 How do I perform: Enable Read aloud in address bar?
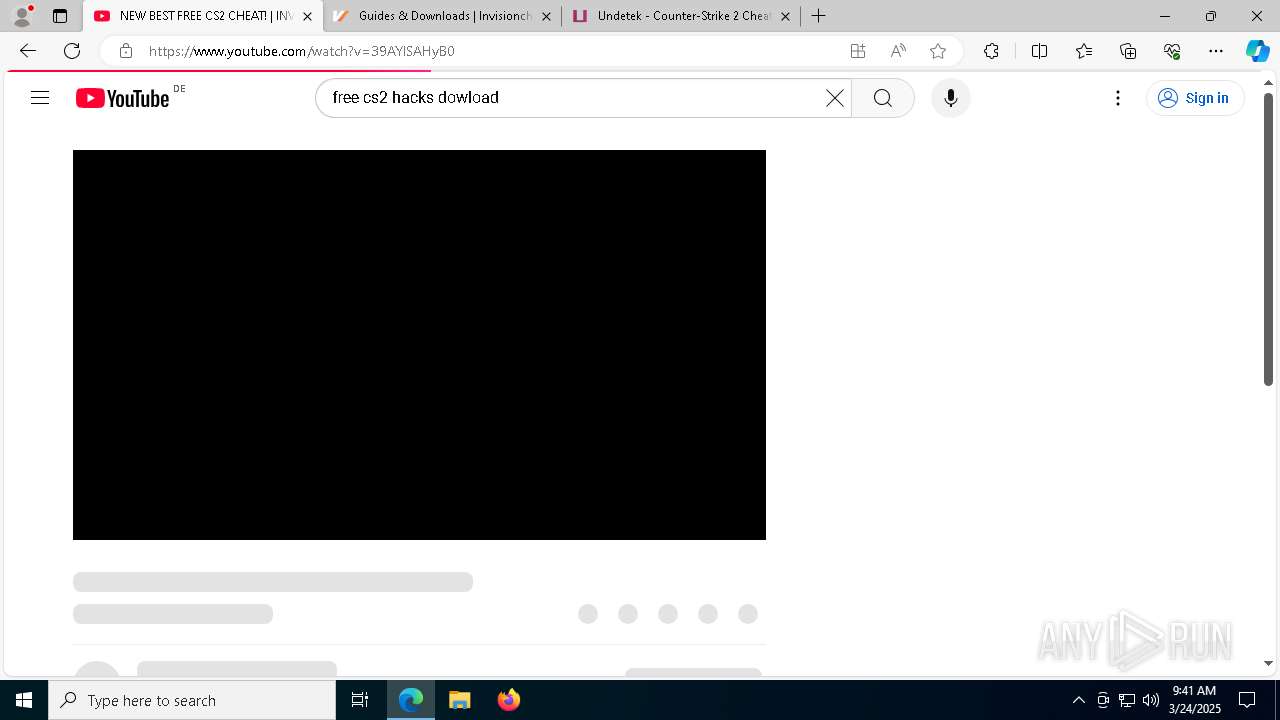(x=898, y=51)
